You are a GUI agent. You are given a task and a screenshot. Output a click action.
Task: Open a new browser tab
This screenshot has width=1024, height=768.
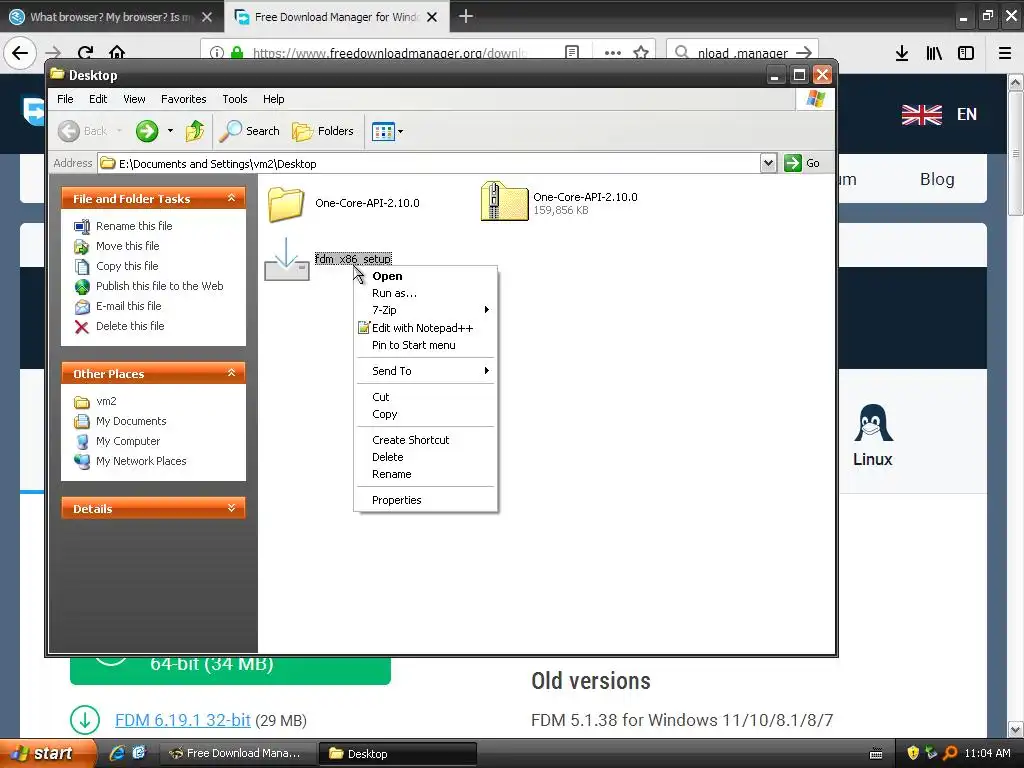click(x=466, y=16)
